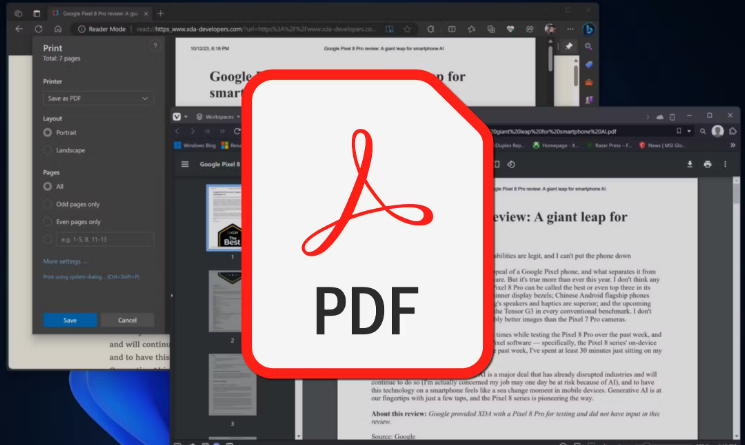
Task: Rotate the PDF with rotate icon
Action: [511, 164]
